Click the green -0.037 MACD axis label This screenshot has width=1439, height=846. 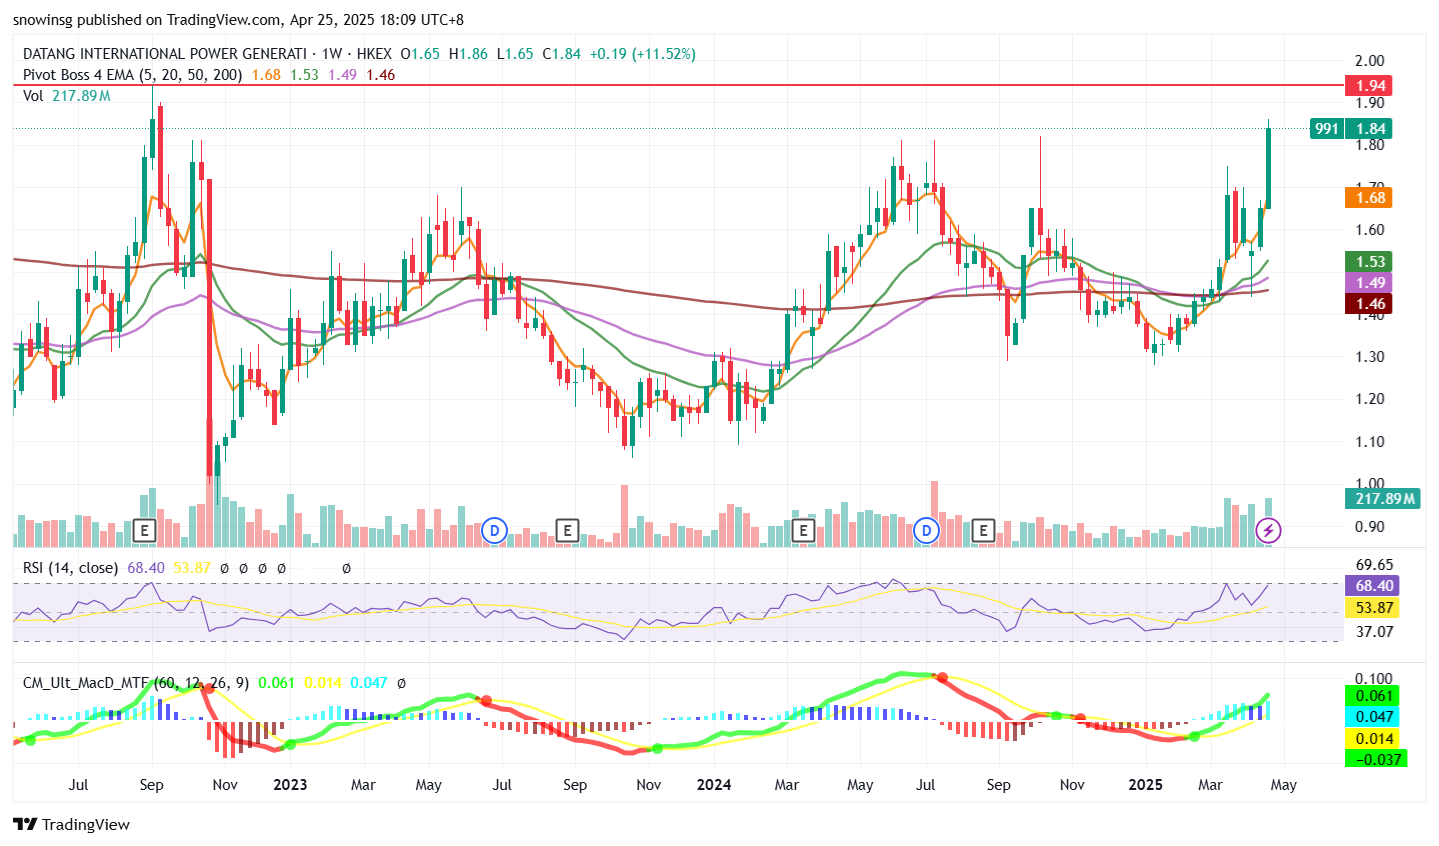coord(1376,759)
